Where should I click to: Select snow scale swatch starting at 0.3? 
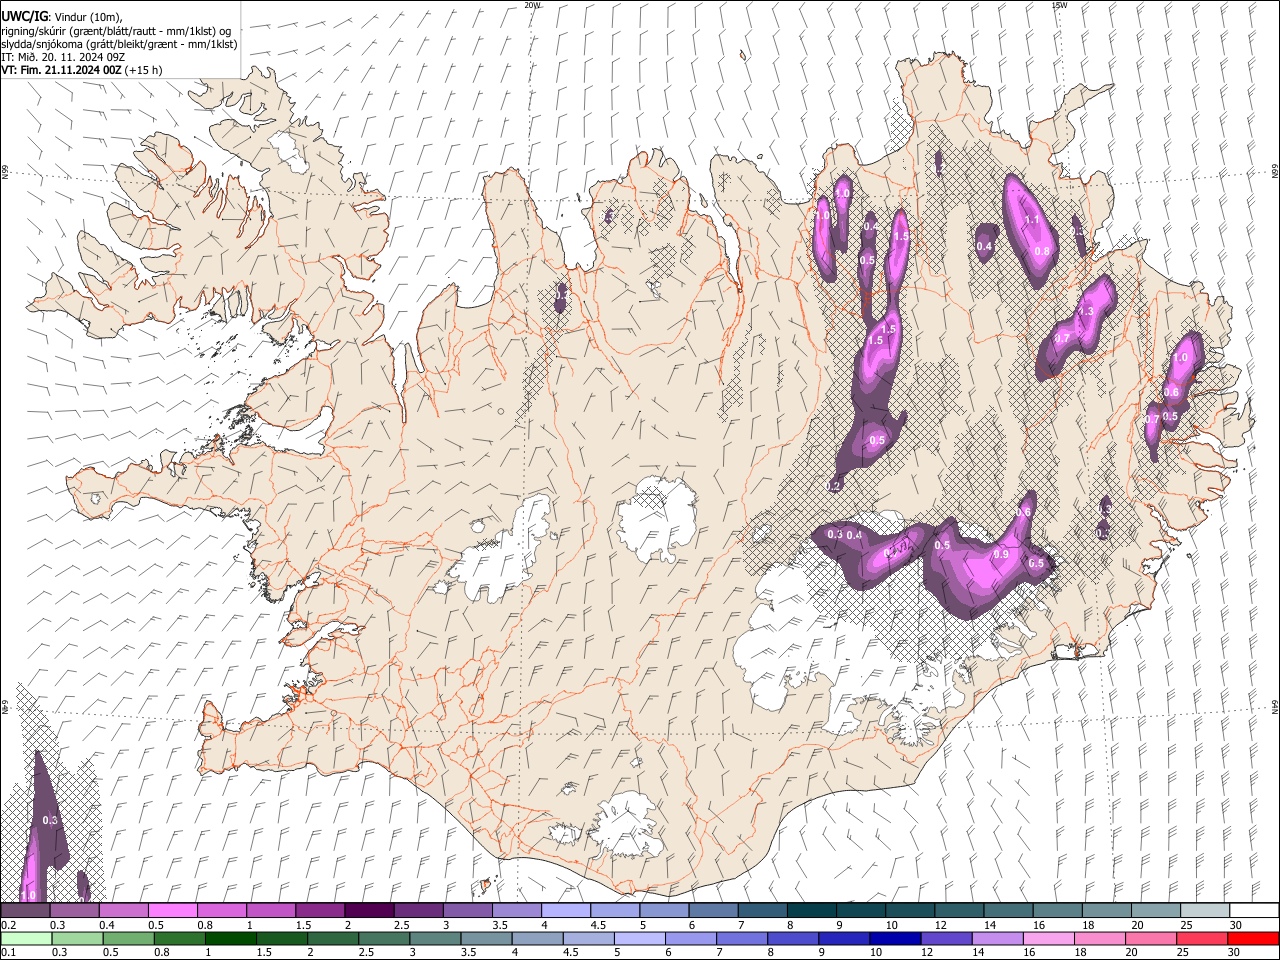point(74,910)
